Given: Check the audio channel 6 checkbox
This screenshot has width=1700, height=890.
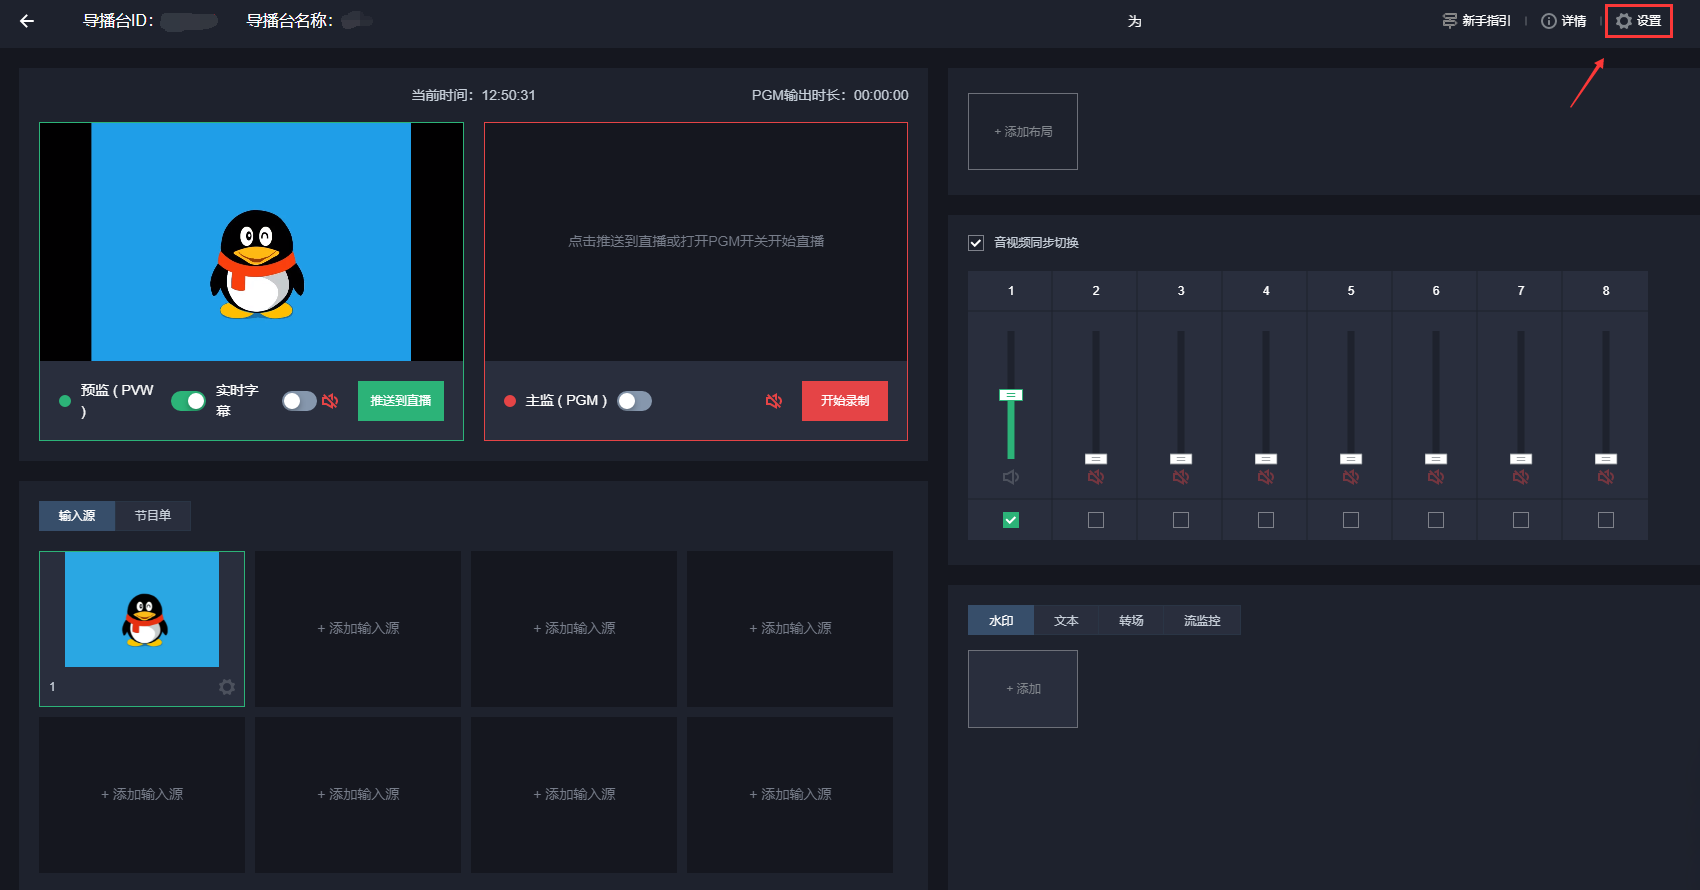Looking at the screenshot, I should pos(1436,520).
